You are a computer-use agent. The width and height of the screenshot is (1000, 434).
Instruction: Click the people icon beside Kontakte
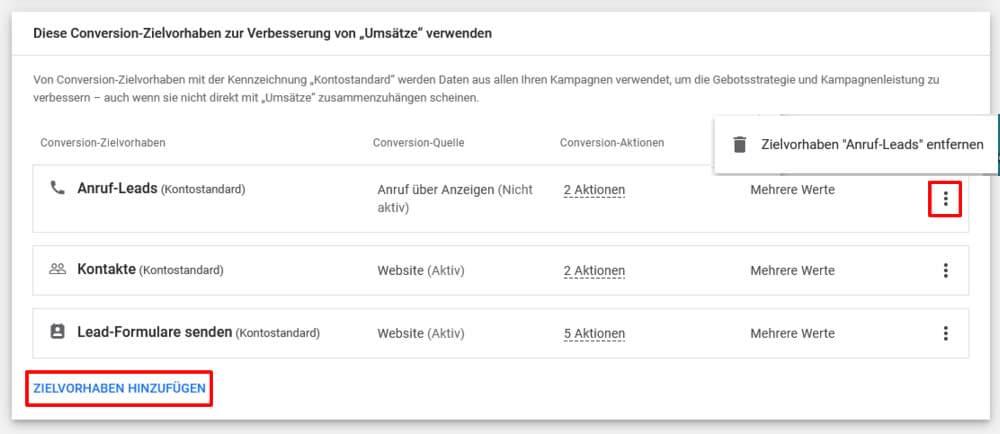coord(57,269)
